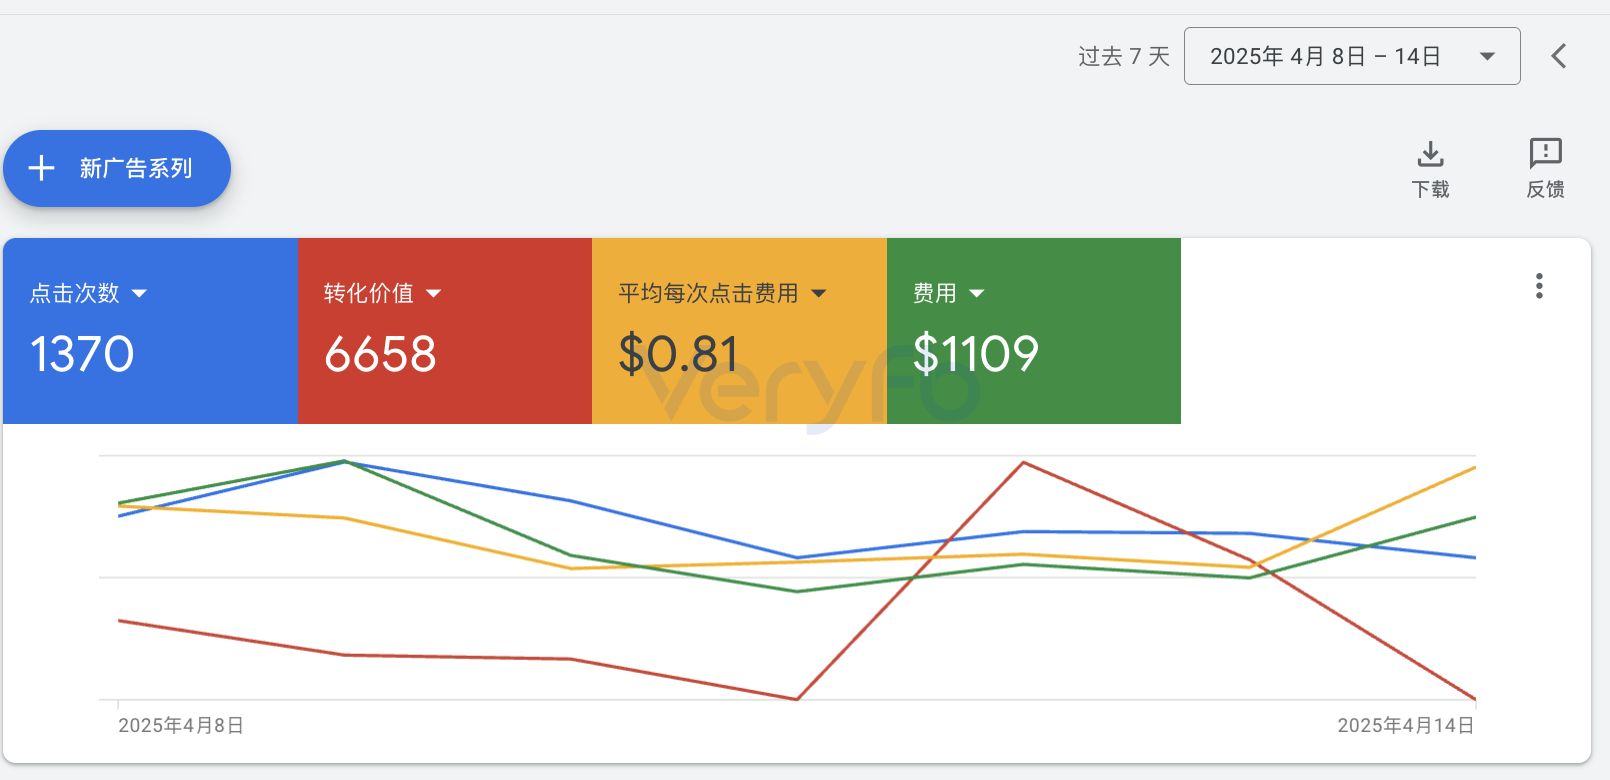
Task: Expand the Conversion value (转化价值) metric dropdown
Action: click(x=433, y=293)
